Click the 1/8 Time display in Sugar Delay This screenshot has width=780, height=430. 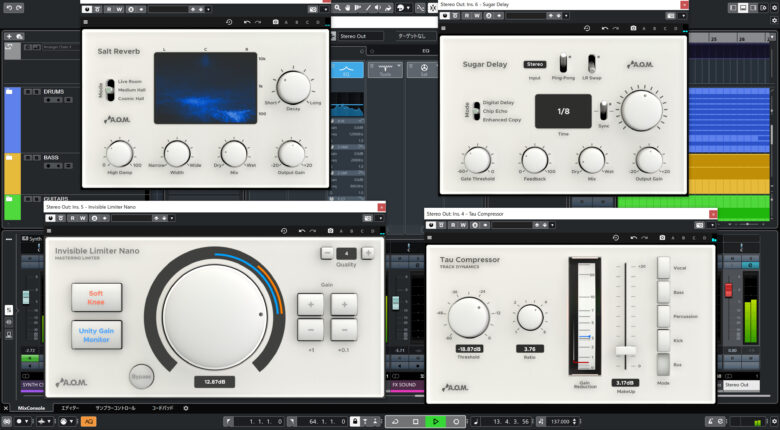[x=563, y=111]
